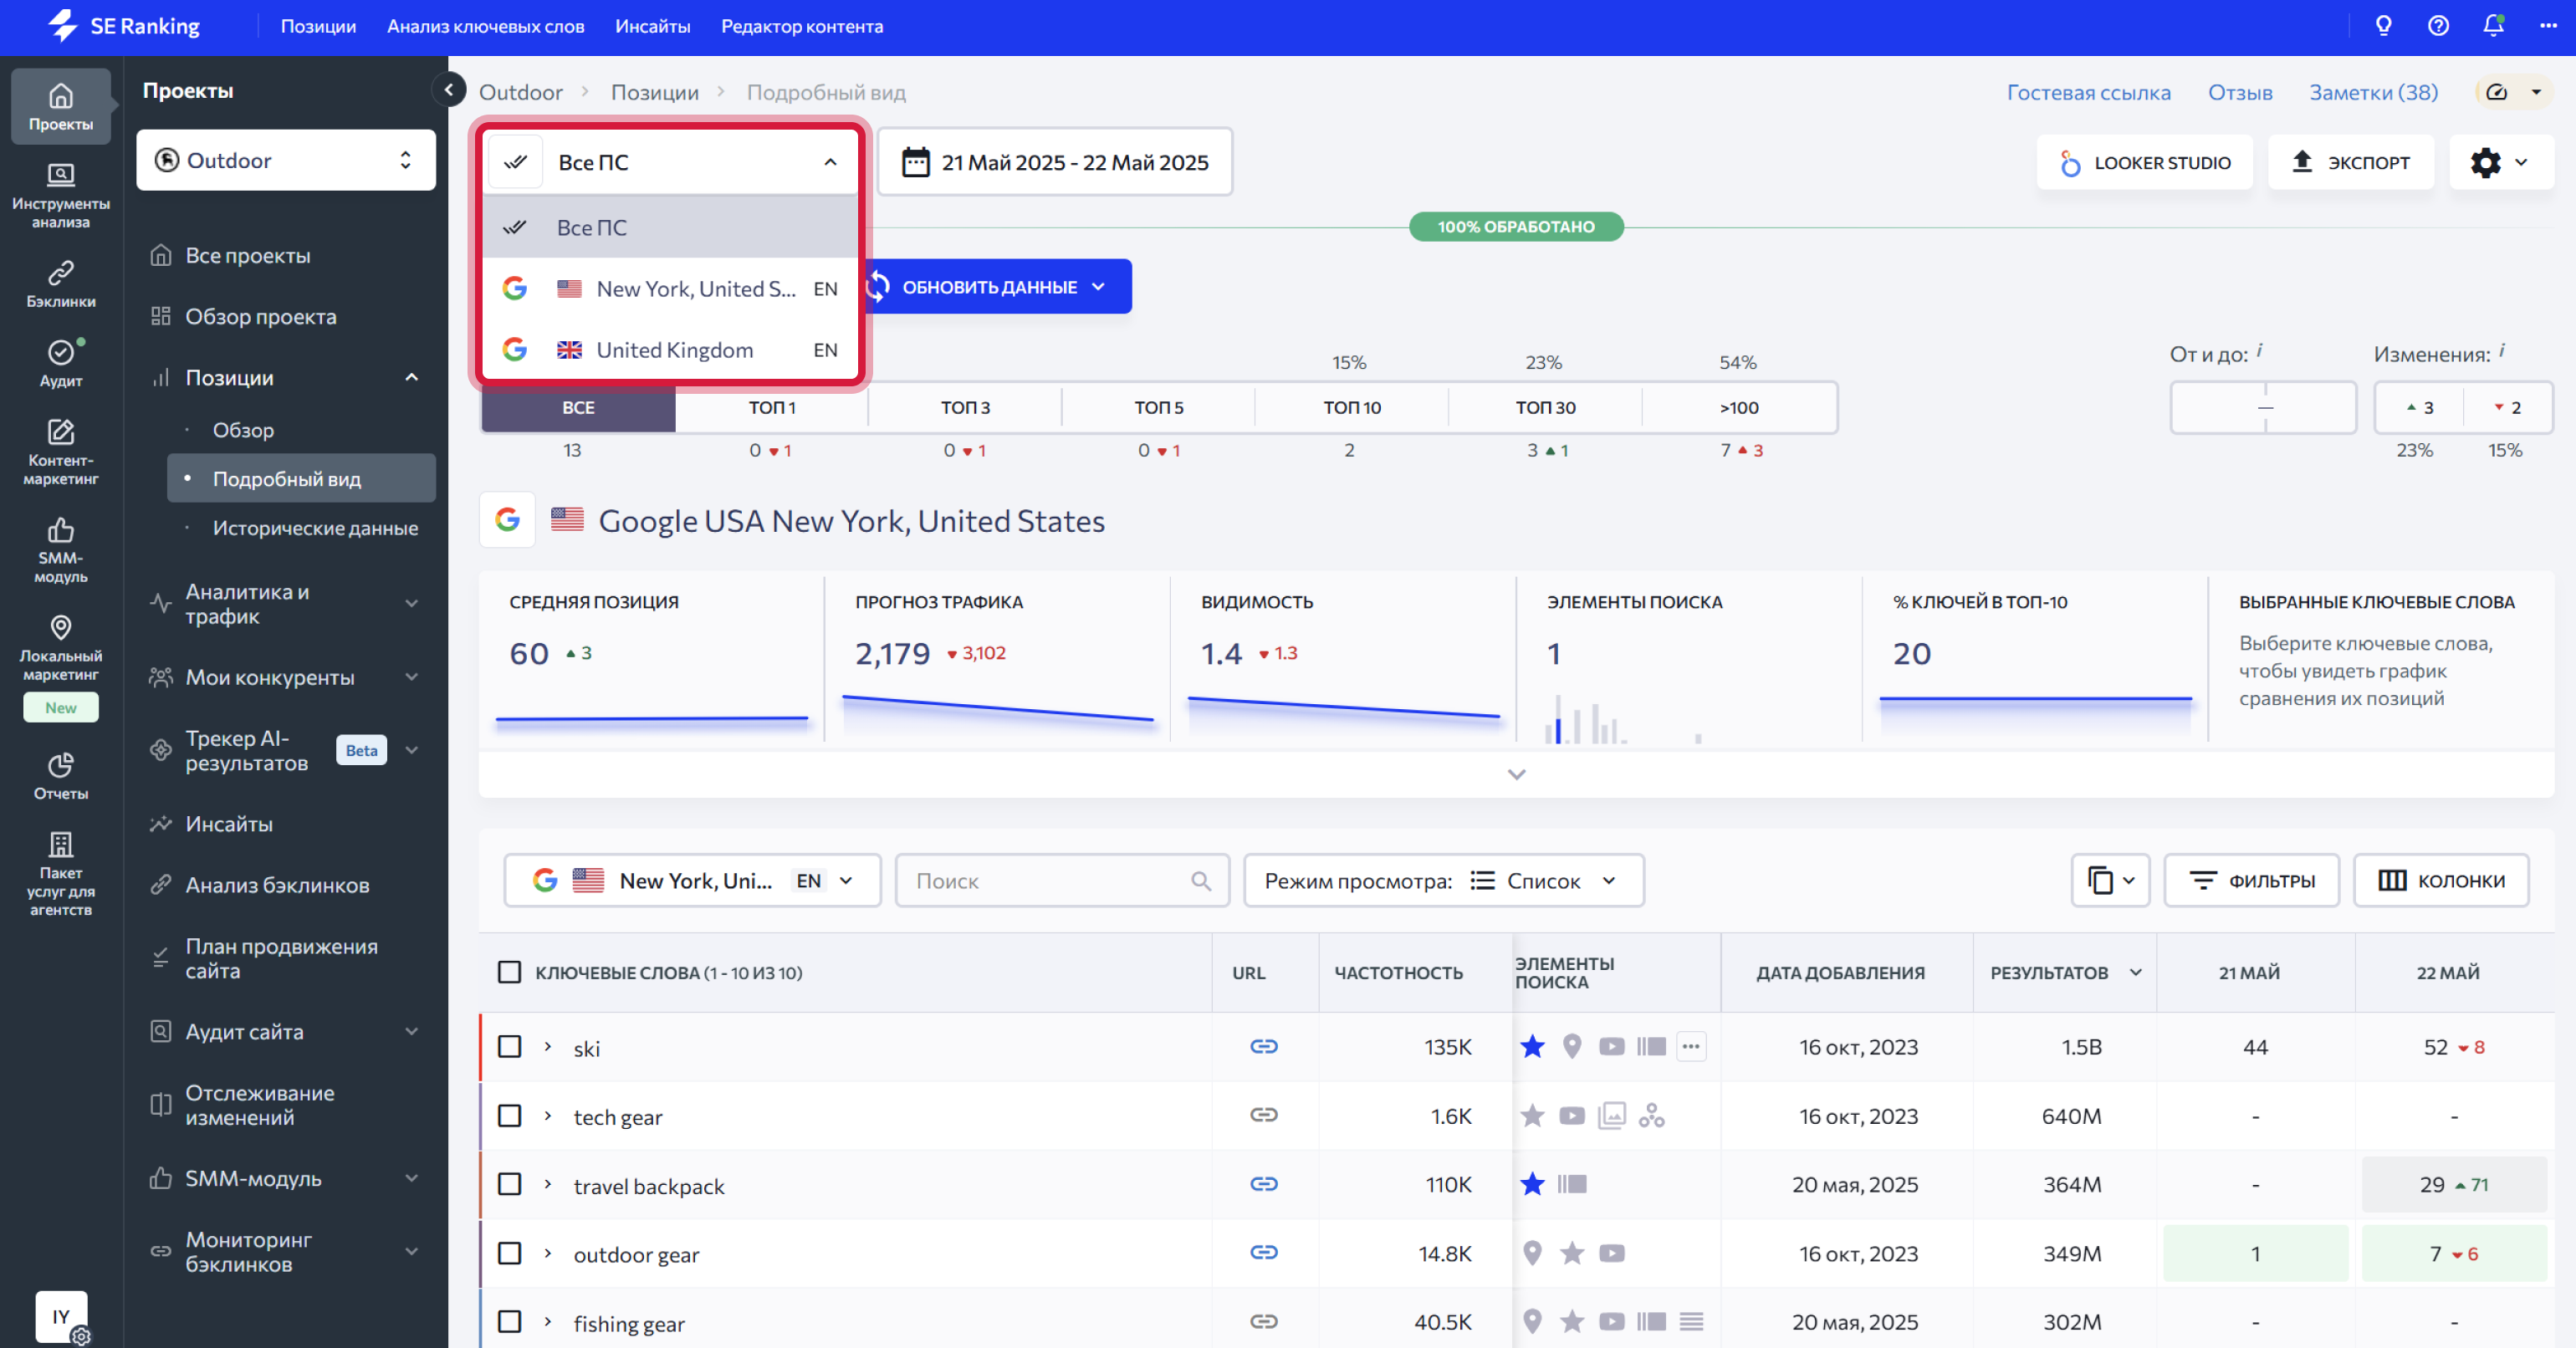The image size is (2576, 1348).
Task: Open the New York search engine table filter
Action: click(693, 880)
